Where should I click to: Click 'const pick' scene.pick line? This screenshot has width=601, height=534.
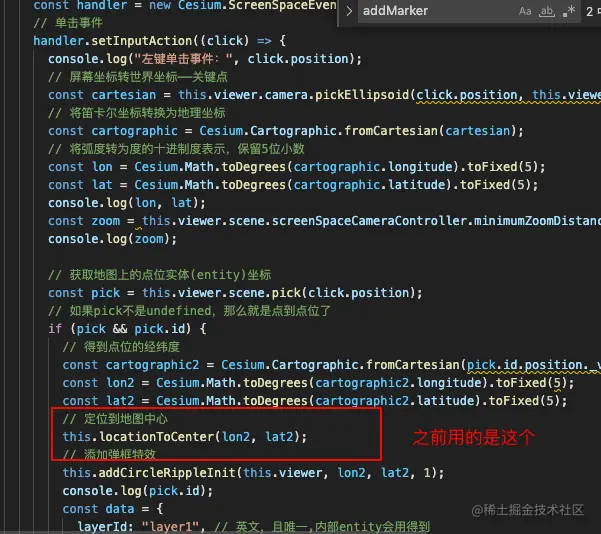point(235,293)
